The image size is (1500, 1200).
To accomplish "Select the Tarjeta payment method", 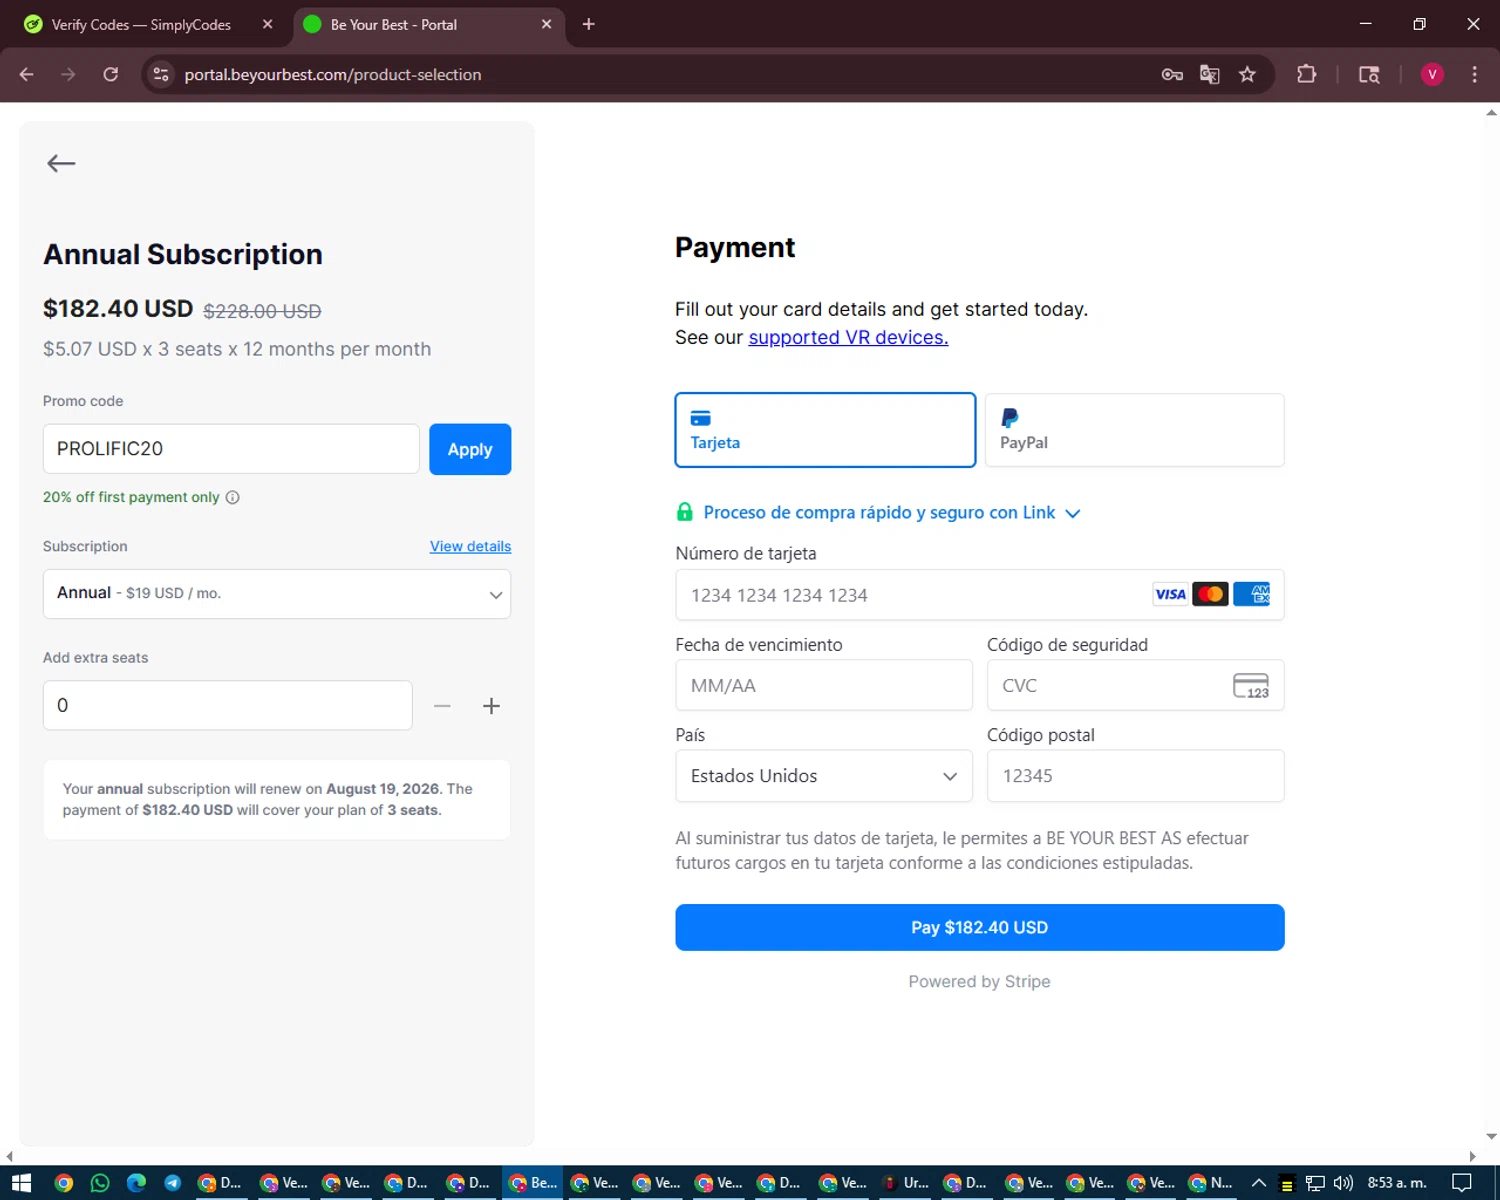I will 825,430.
